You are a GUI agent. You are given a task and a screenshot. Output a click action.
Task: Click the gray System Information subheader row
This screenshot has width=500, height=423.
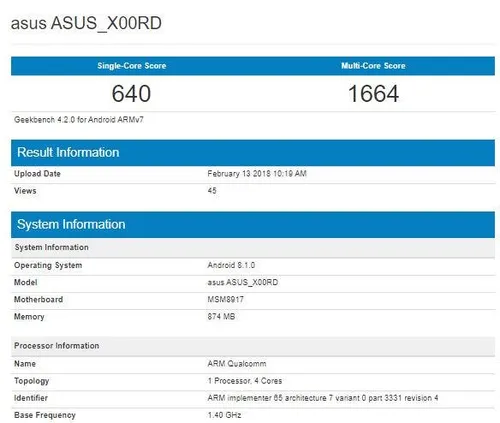click(253, 247)
